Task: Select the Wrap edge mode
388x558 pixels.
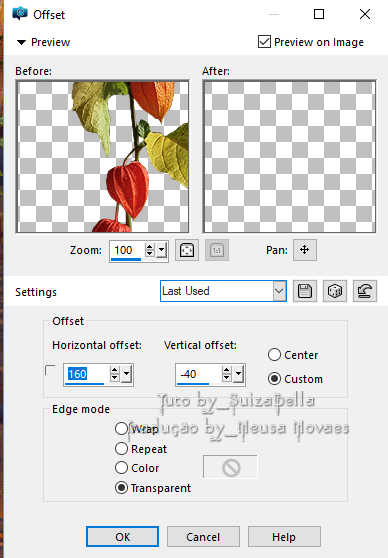Action: pos(121,428)
